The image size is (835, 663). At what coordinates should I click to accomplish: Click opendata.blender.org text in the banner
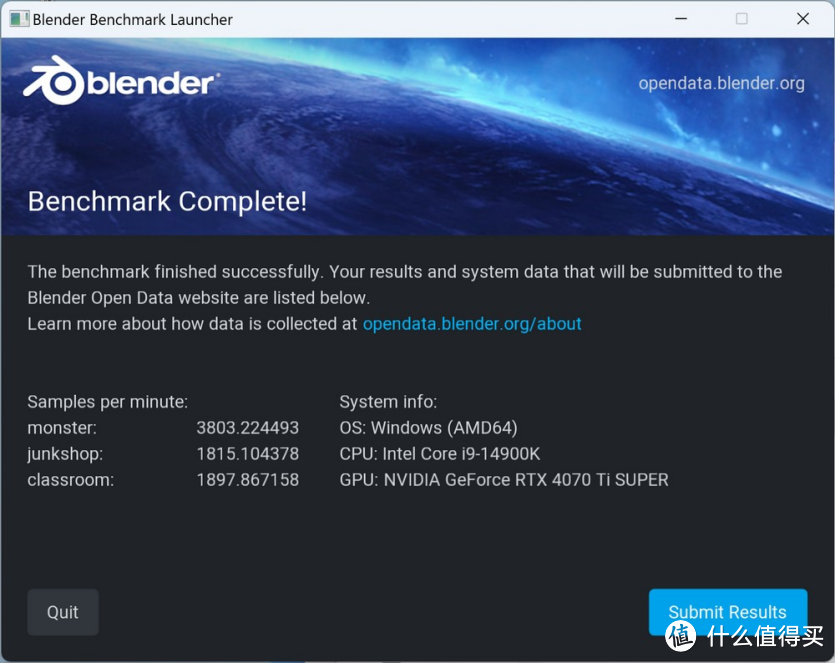click(x=721, y=84)
